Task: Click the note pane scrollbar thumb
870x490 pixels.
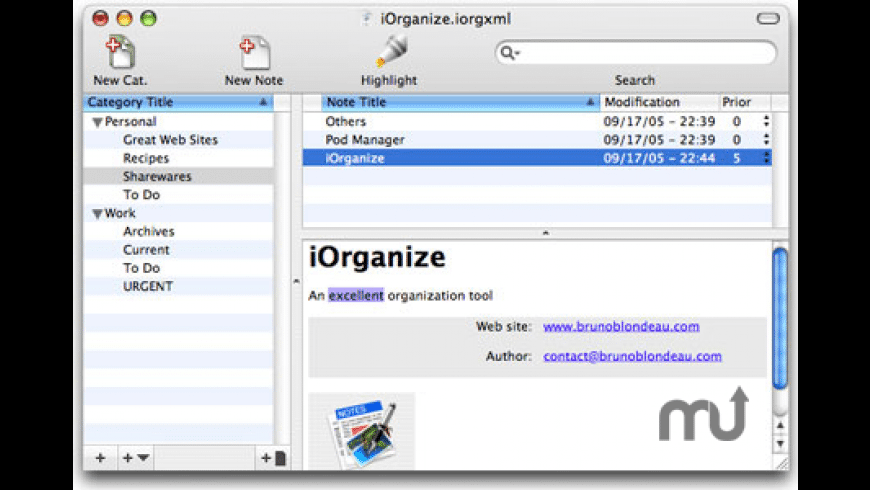Action: tap(780, 319)
